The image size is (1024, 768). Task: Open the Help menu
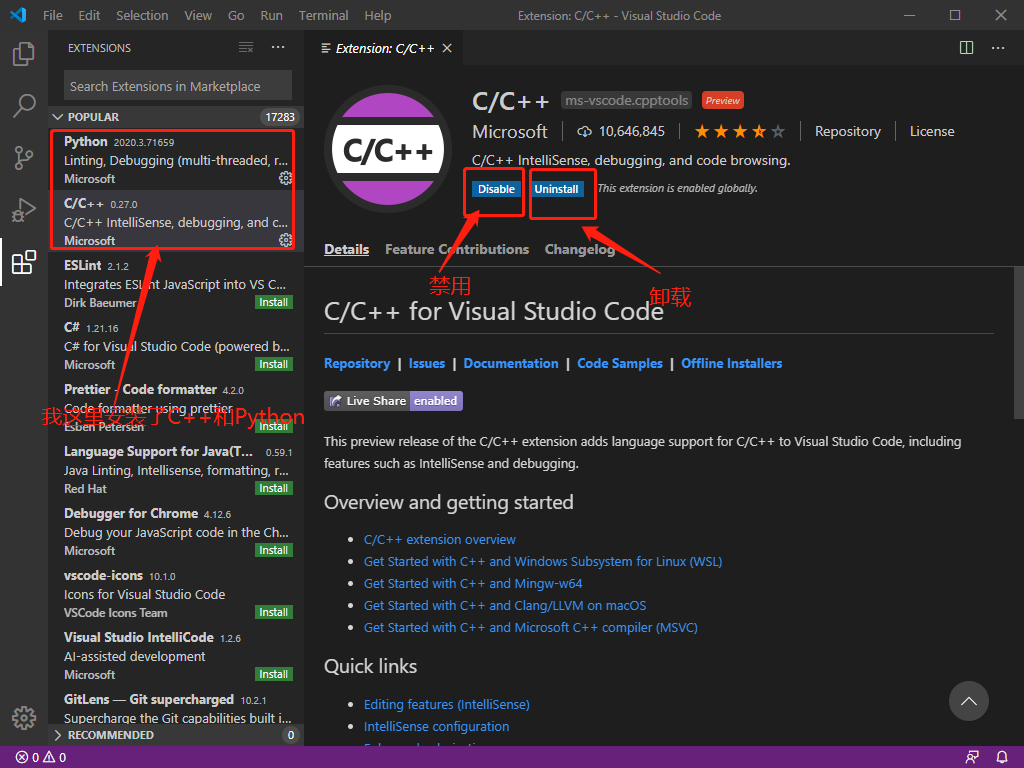(377, 15)
